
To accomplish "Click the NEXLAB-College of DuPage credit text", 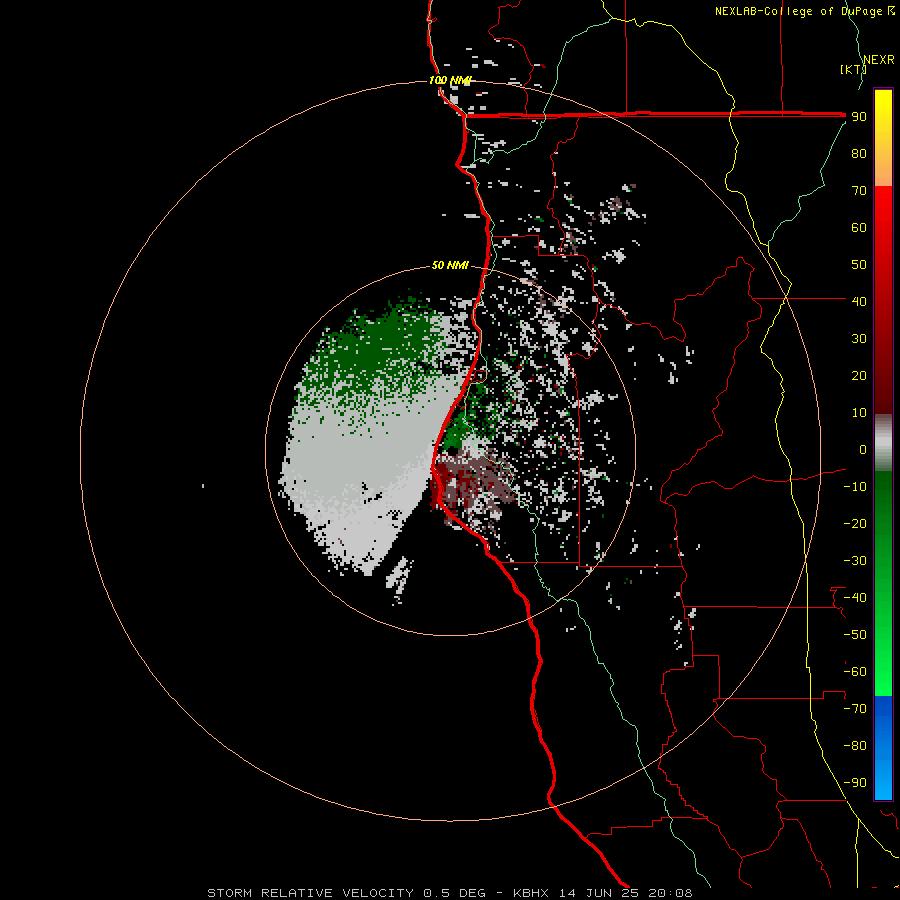I will click(x=805, y=11).
